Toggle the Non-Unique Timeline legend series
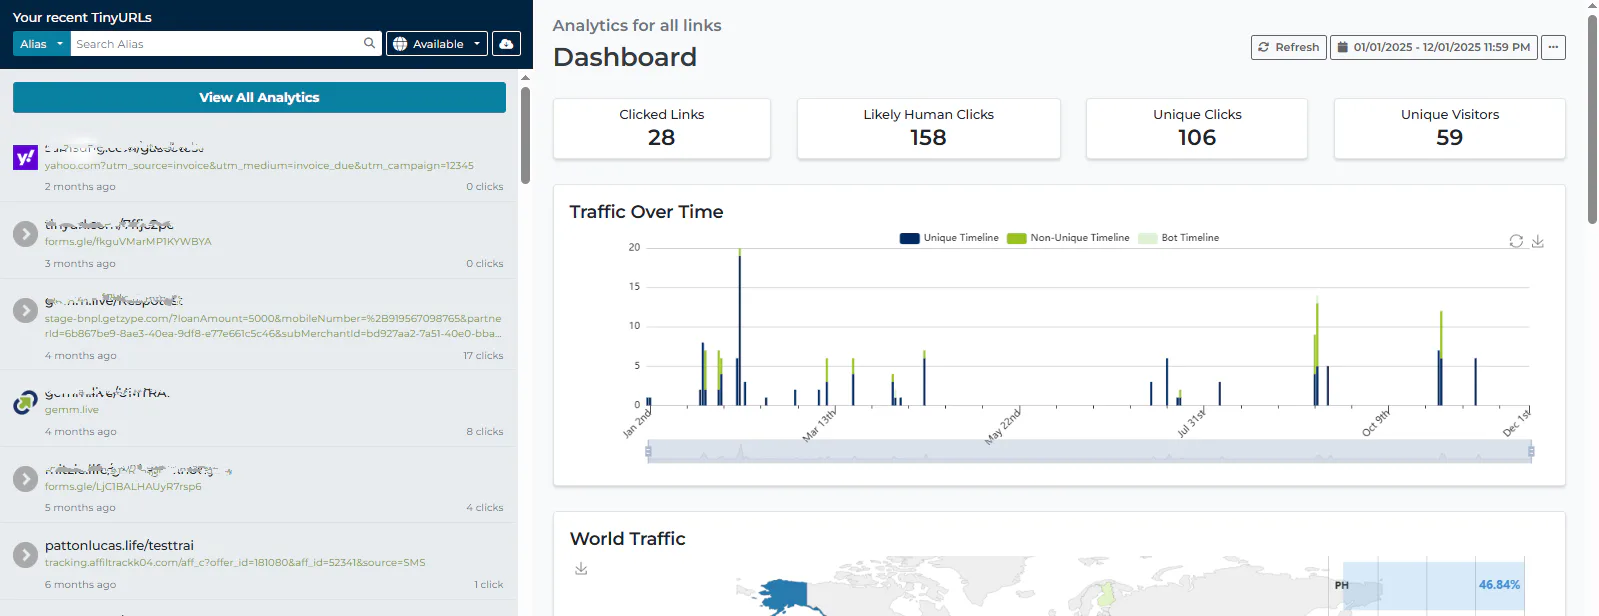Screen dimensions: 1599x616 coord(1068,238)
